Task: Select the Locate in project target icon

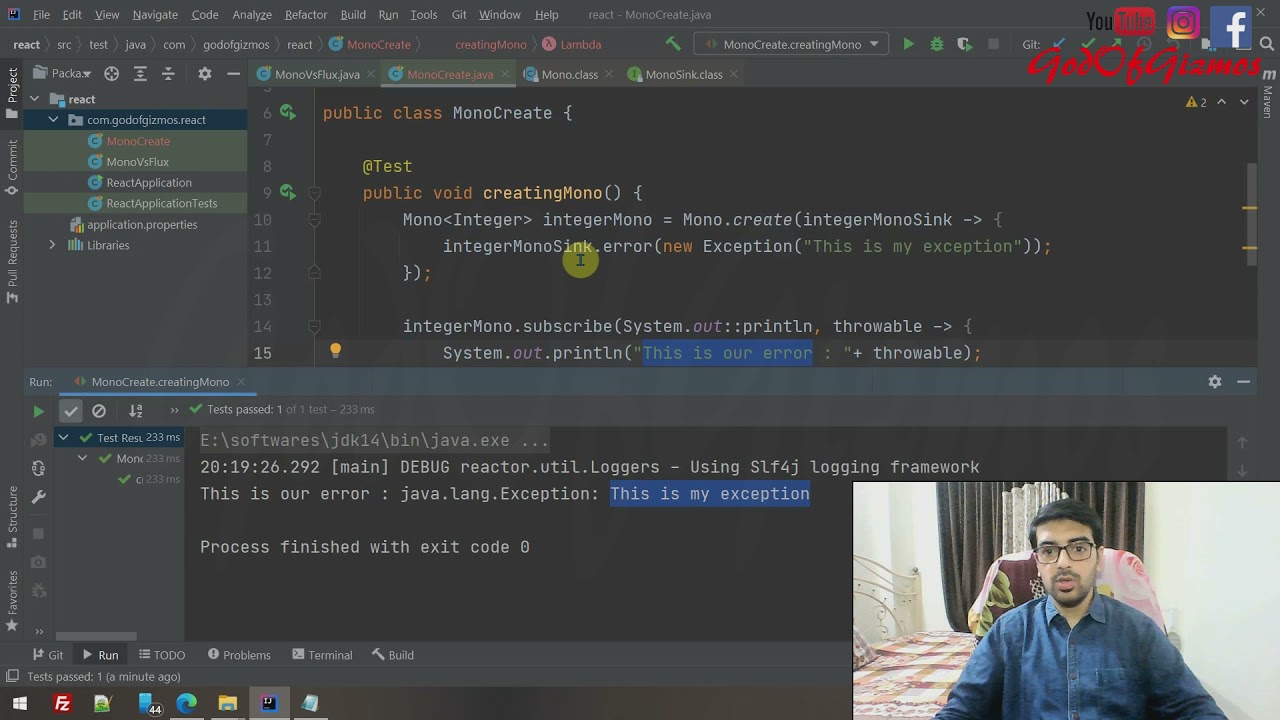Action: coord(111,74)
